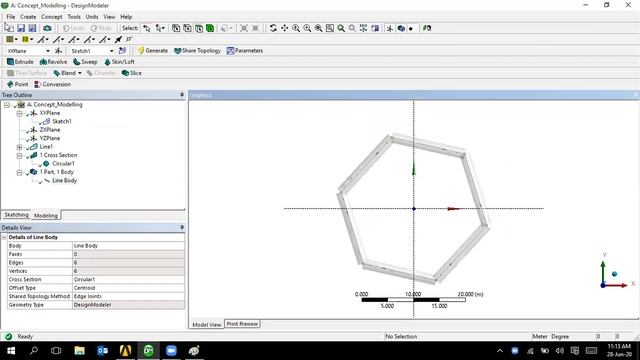The height and width of the screenshot is (360, 640).
Task: Open the Concept menu
Action: coord(52,17)
